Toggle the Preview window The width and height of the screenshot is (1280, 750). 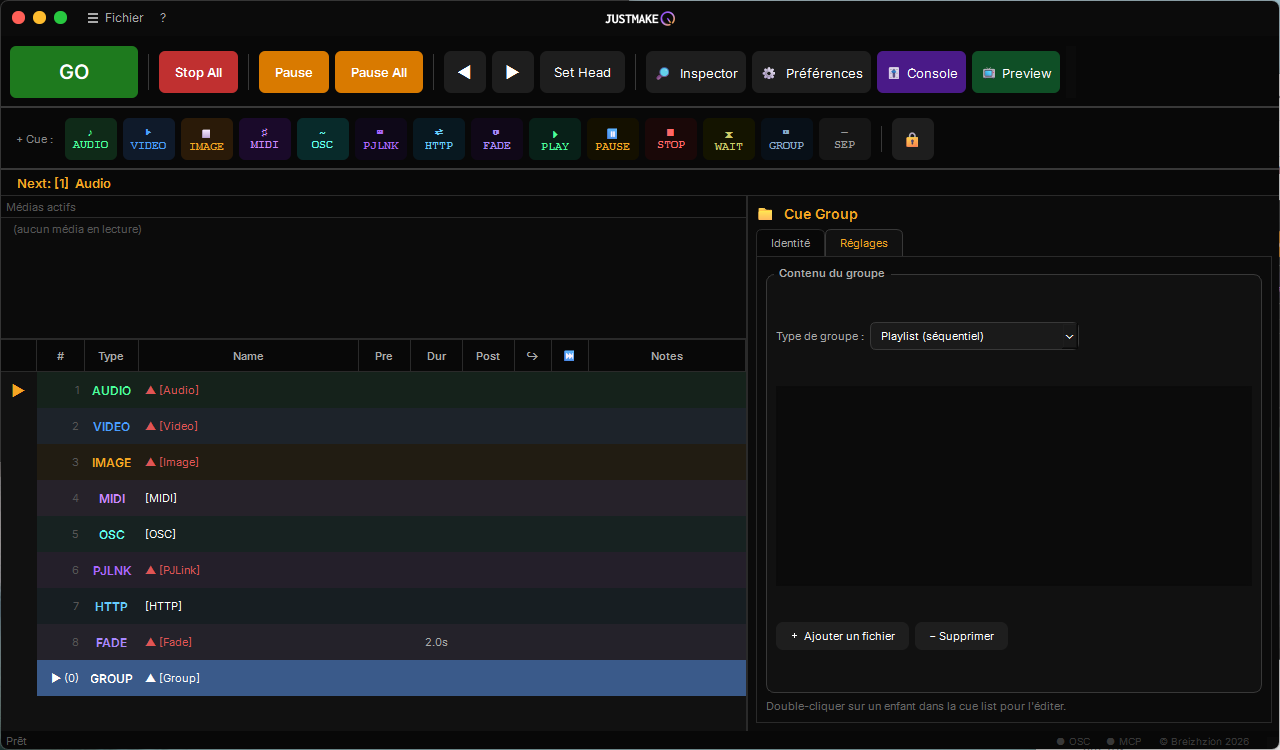pyautogui.click(x=1016, y=72)
